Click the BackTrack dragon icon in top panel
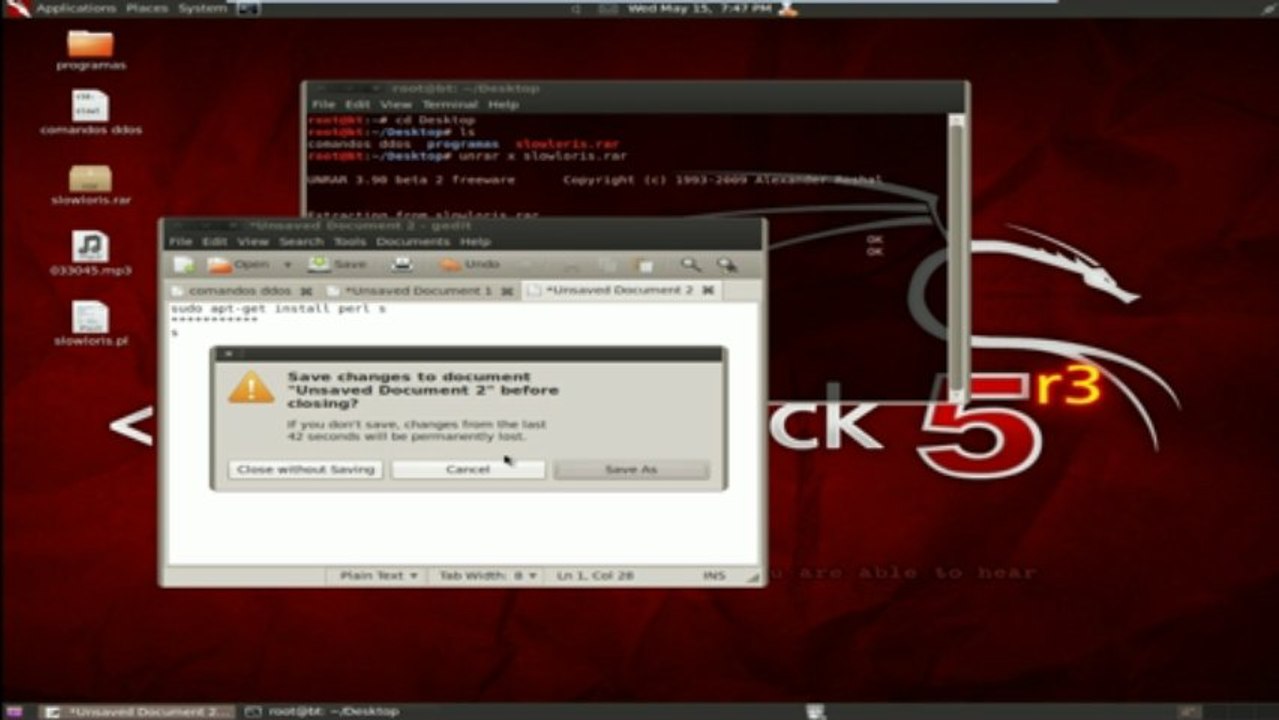Screen dimensions: 1279x720 17,8
